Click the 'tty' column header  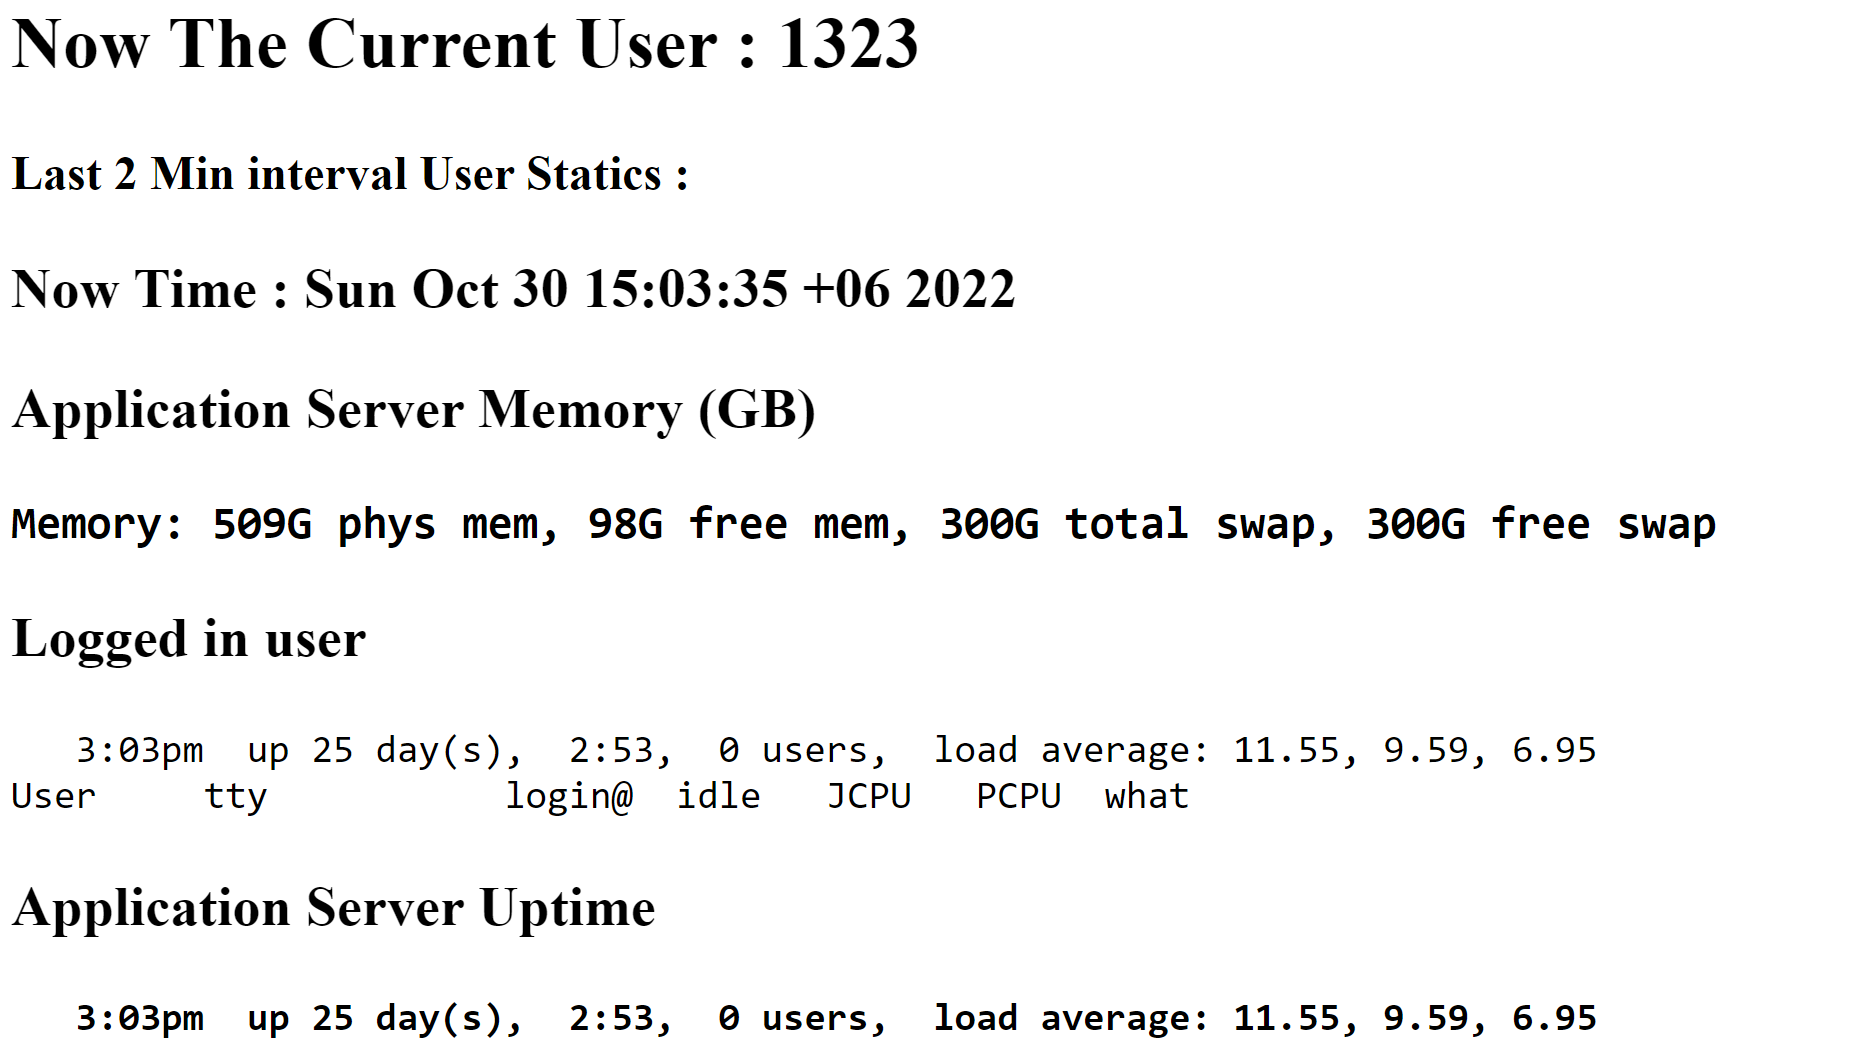tap(236, 797)
